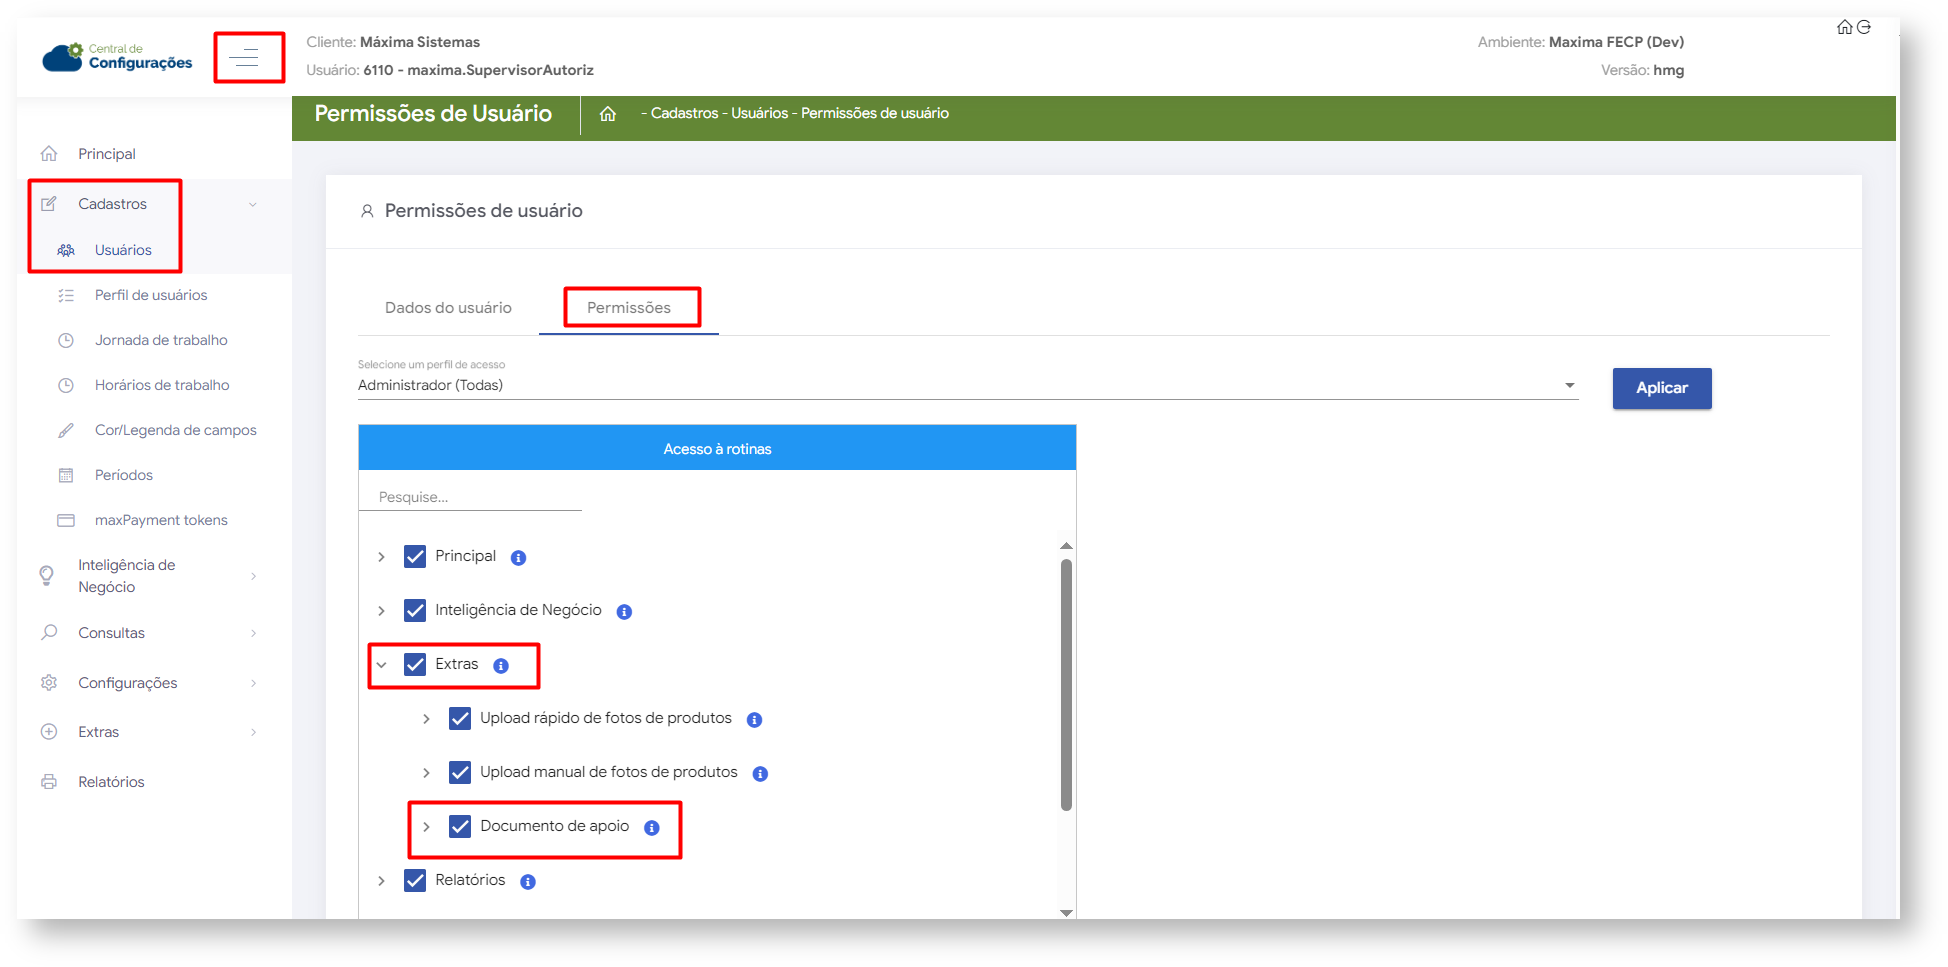1948x967 pixels.
Task: Click info icon beside Upload rápido de fotos
Action: coord(754,720)
